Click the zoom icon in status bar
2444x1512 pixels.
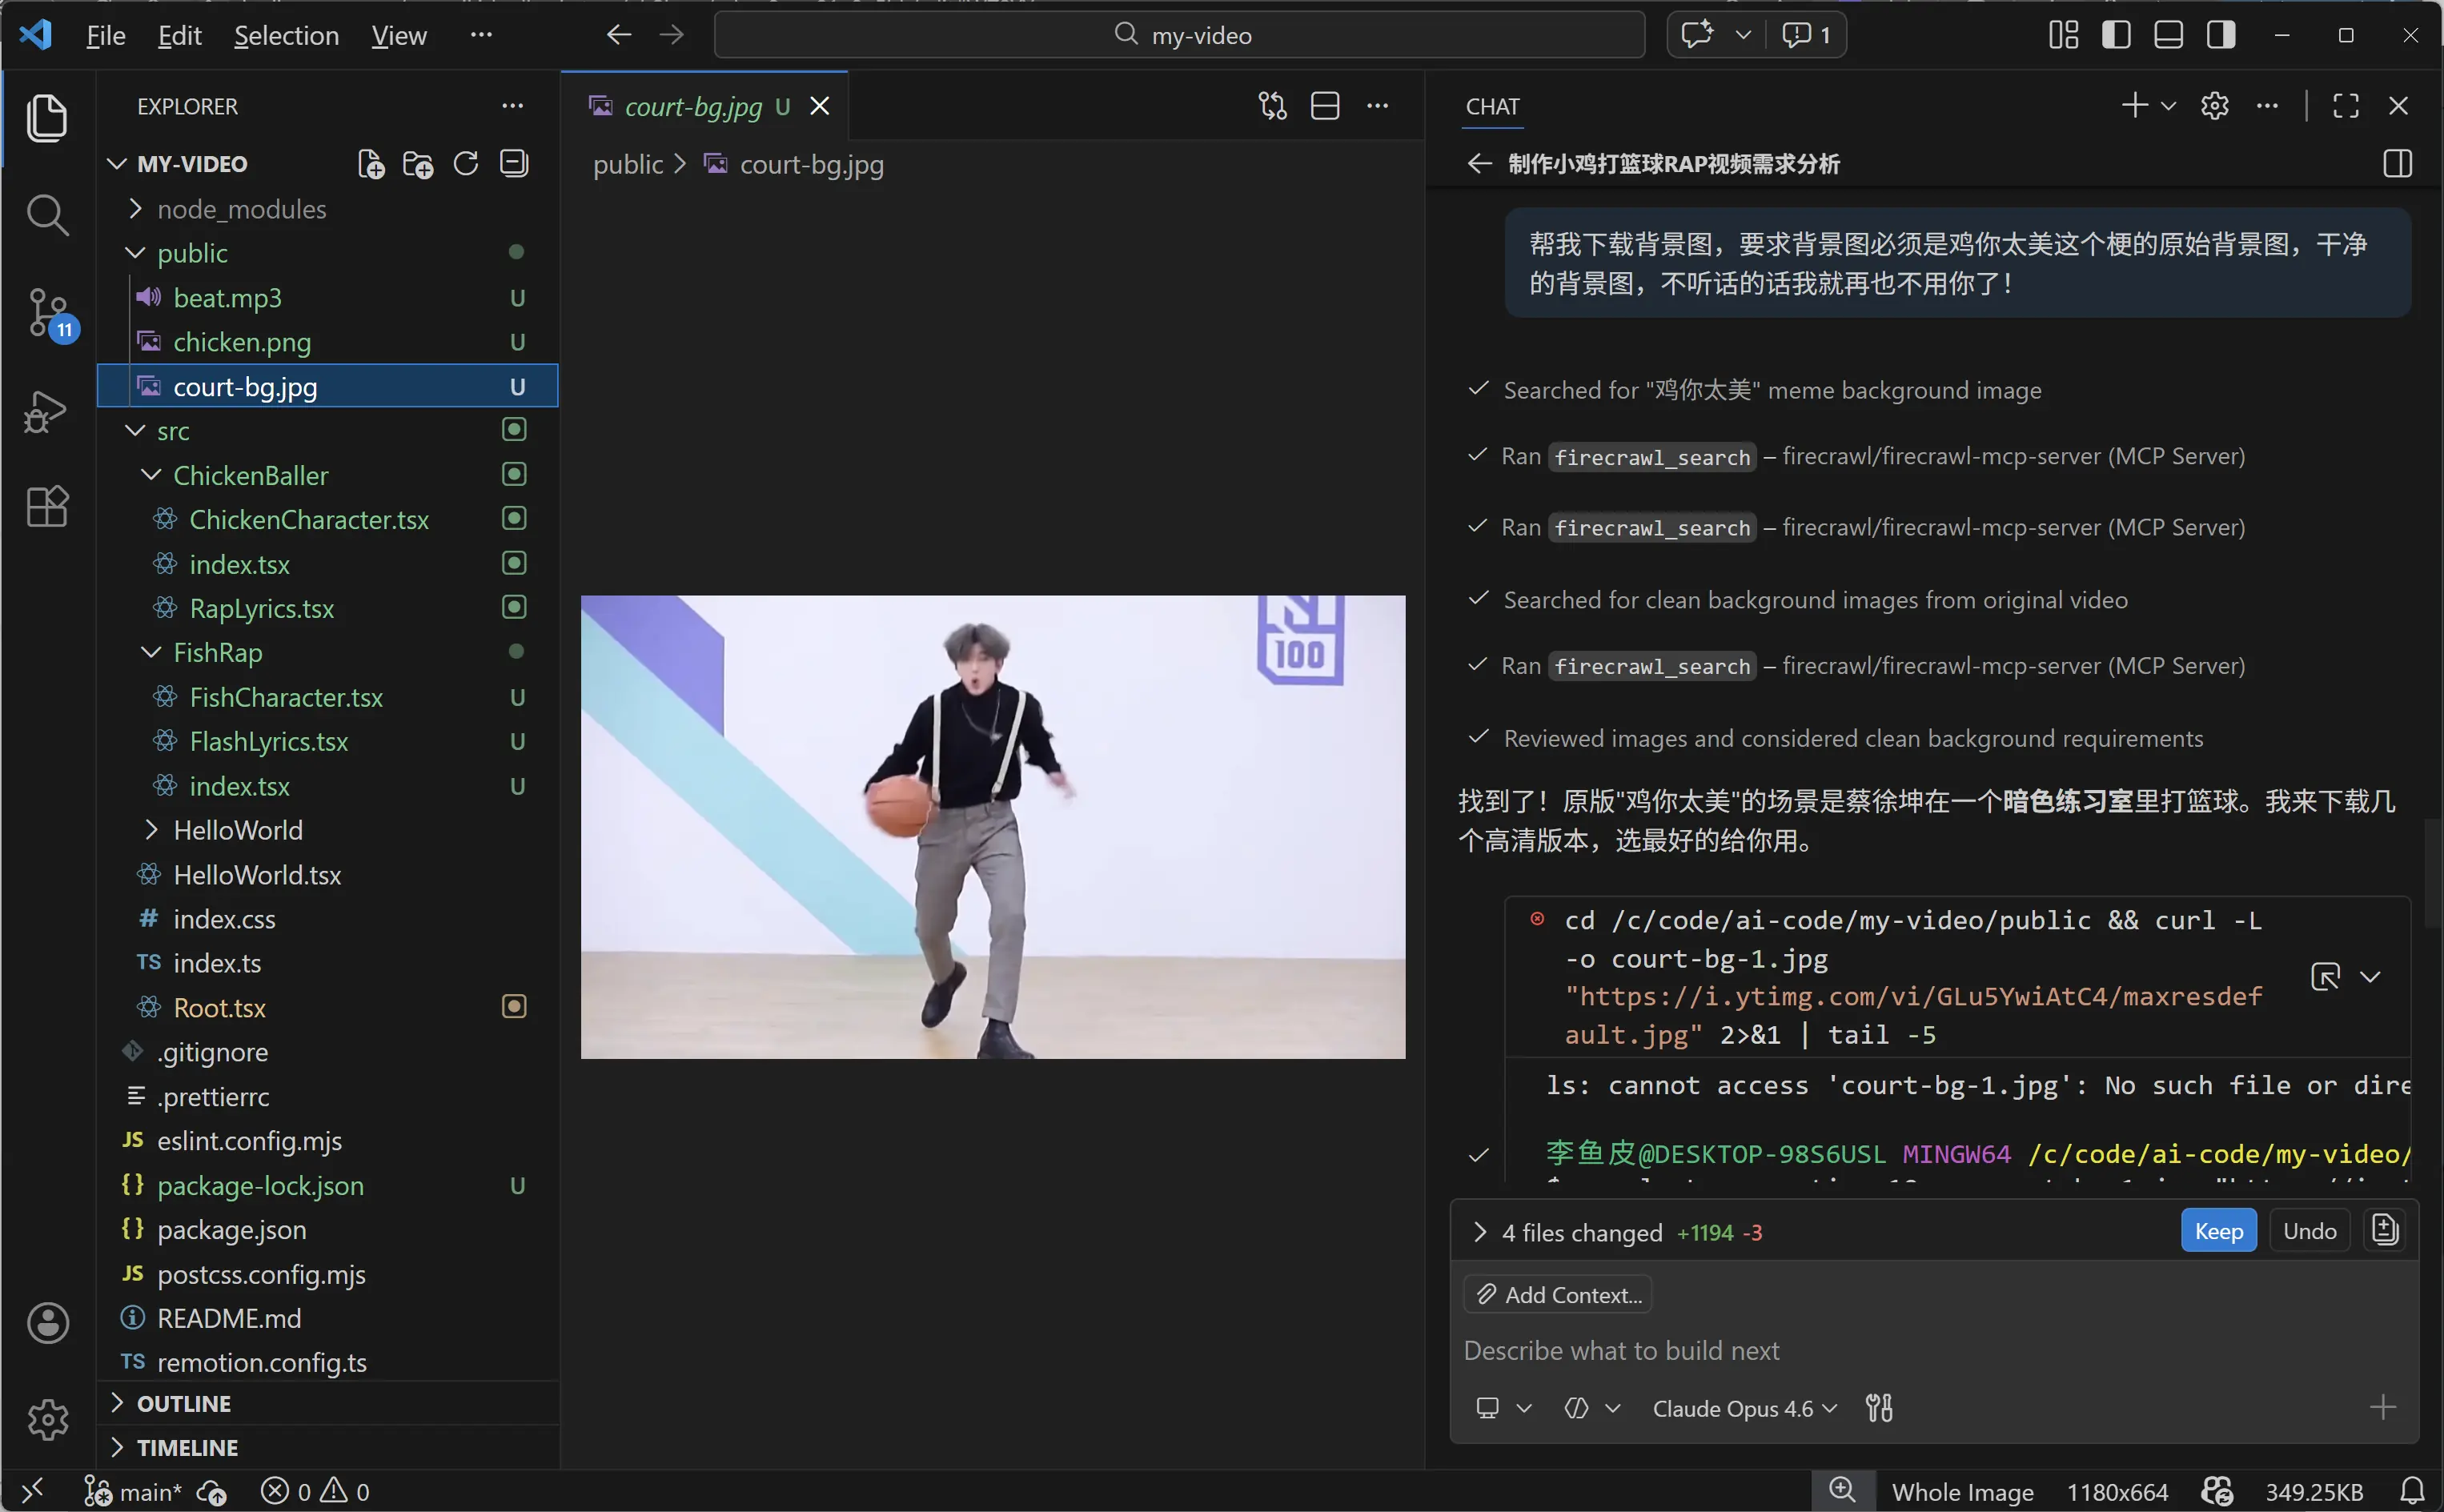click(1842, 1490)
